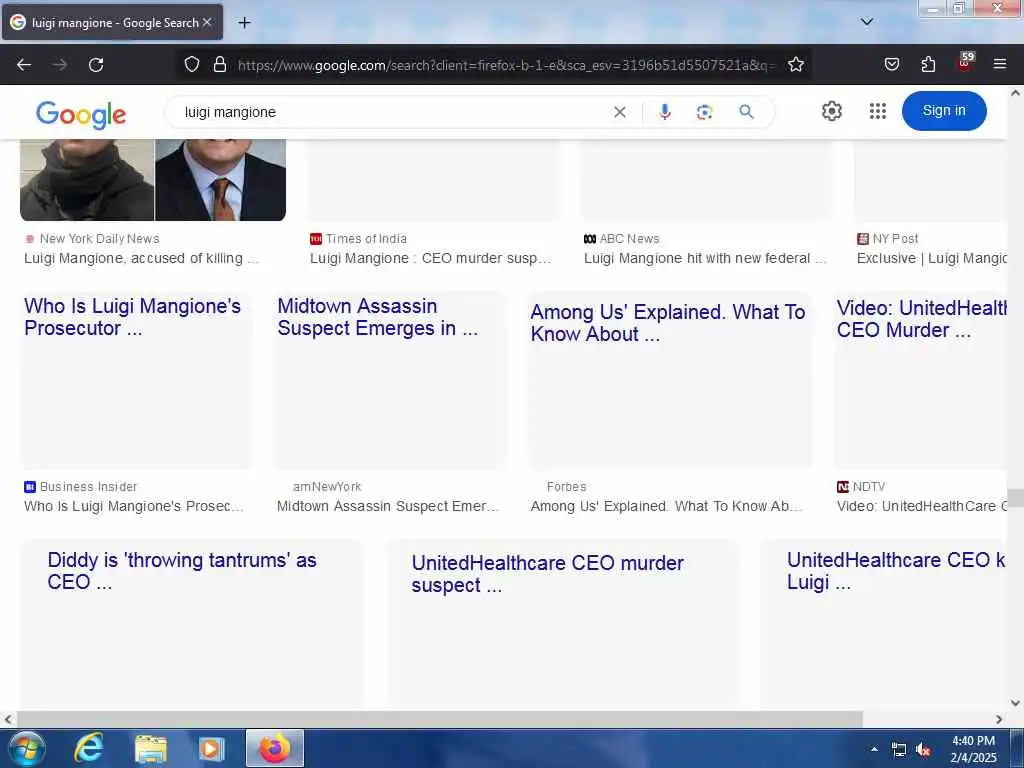Select the luigi mangione Google Search tab
Screen dimensions: 1024x768
[112, 22]
